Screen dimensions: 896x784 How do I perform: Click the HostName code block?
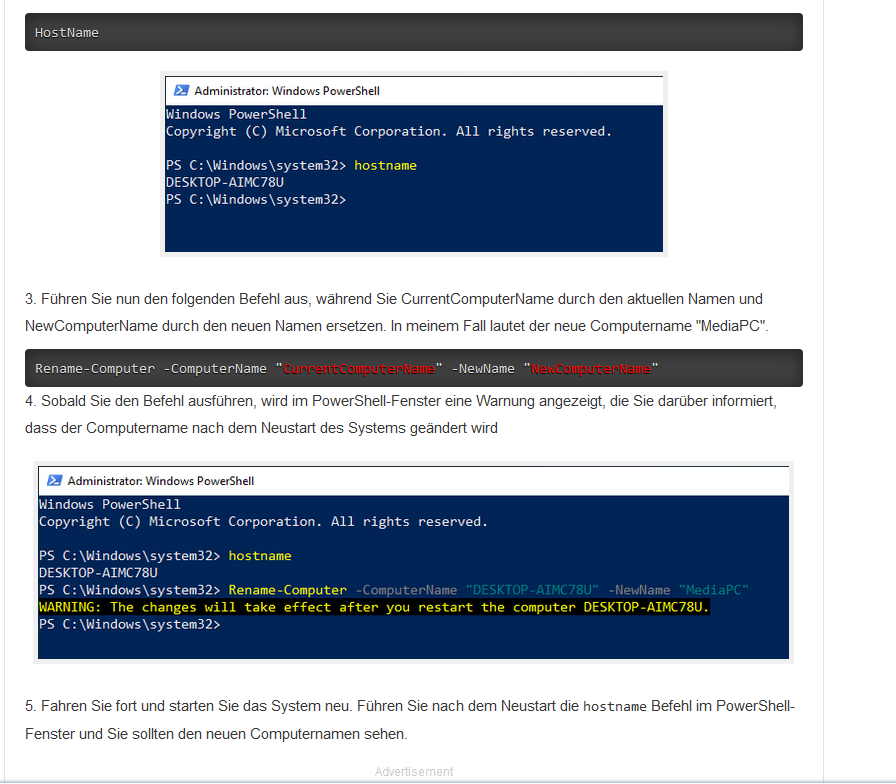pos(414,32)
